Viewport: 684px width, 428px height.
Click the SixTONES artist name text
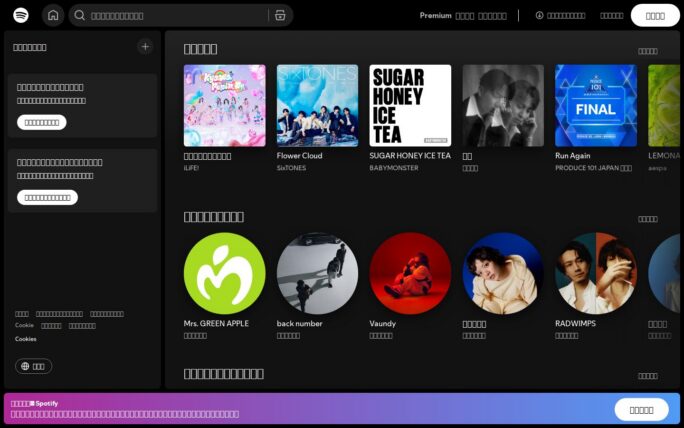pos(291,168)
